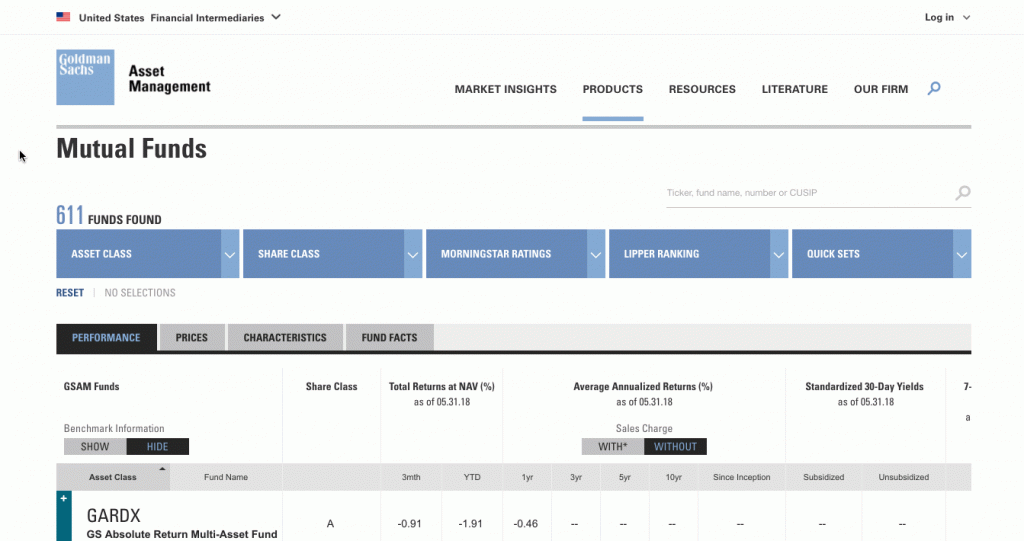Viewport: 1024px width, 541px height.
Task: Expand the GARDX row plus icon
Action: point(64,499)
